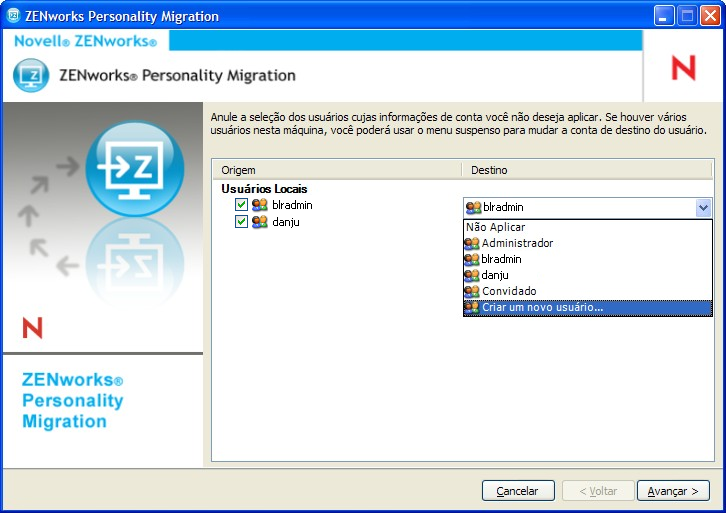Cancel the migration with Cancelar
This screenshot has height=513, width=726.
tap(518, 491)
